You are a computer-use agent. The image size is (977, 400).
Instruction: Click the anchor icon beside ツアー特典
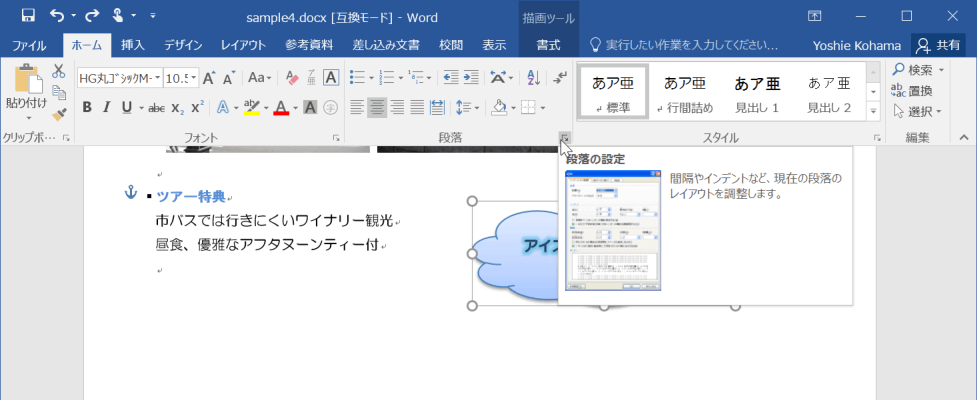131,193
